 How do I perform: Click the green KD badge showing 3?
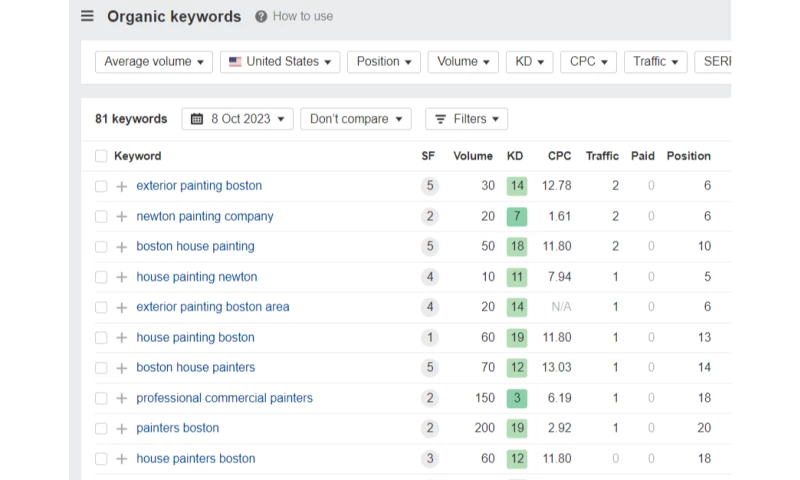[516, 398]
